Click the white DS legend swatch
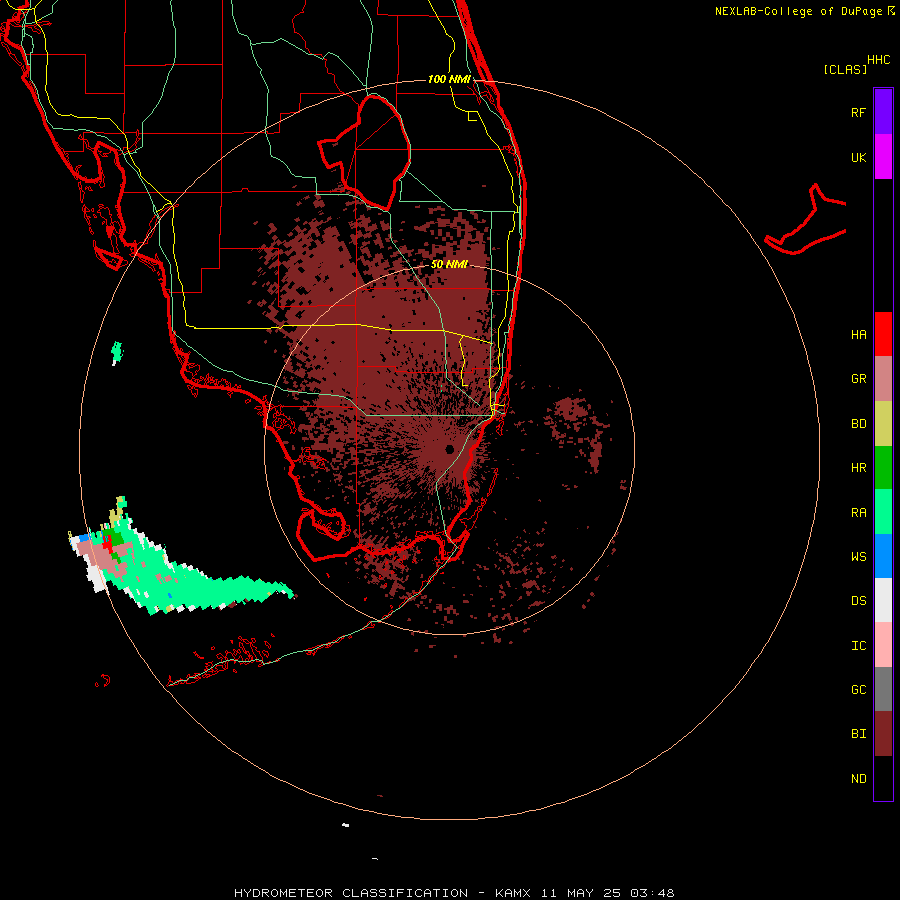Screen dimensions: 900x900 click(x=883, y=600)
